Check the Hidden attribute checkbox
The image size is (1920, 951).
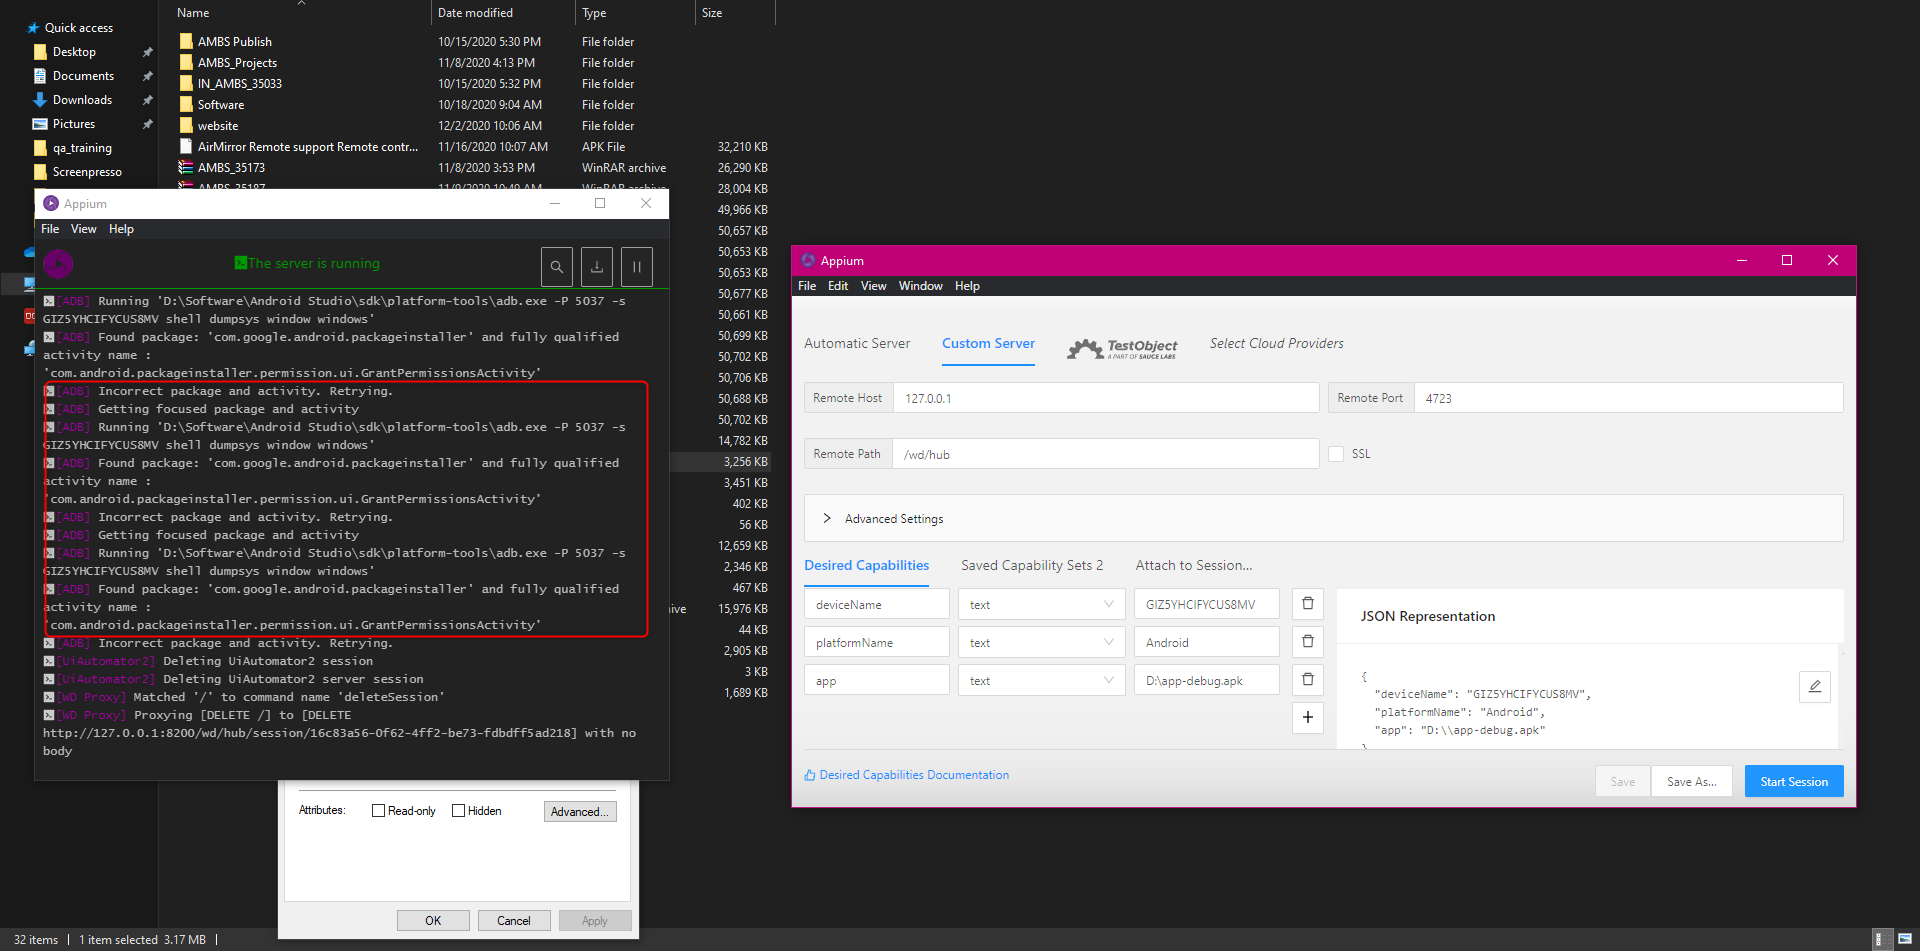tap(458, 810)
